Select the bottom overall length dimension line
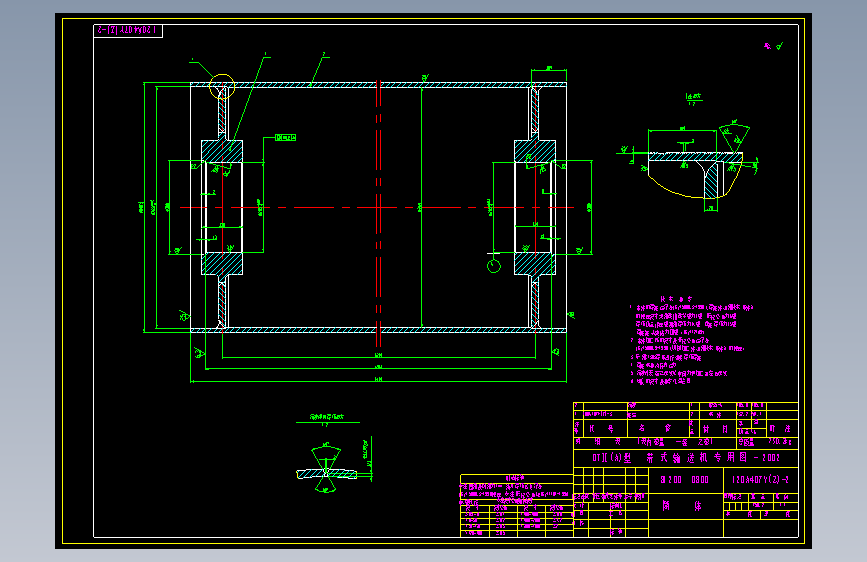Viewport: 867px width, 562px height. click(378, 381)
